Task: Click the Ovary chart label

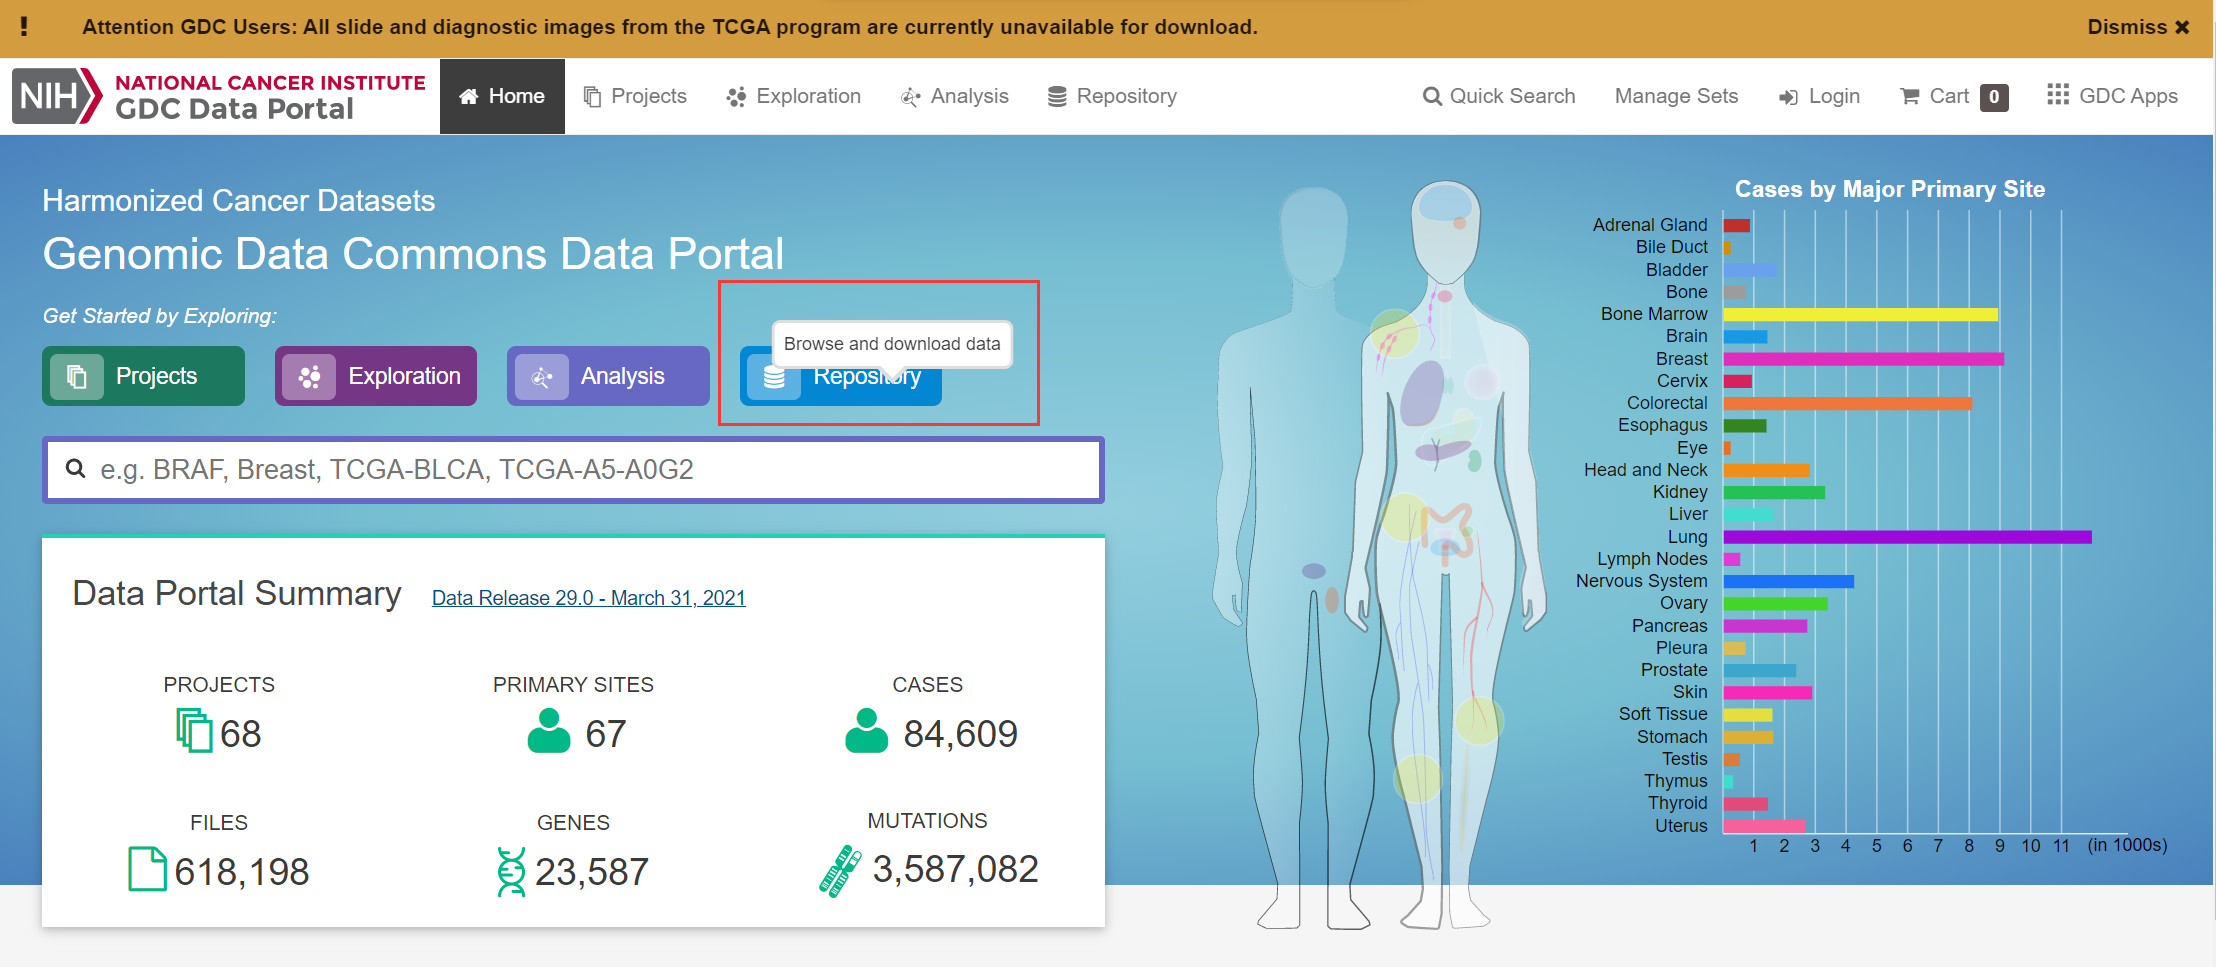Action: (x=1684, y=603)
